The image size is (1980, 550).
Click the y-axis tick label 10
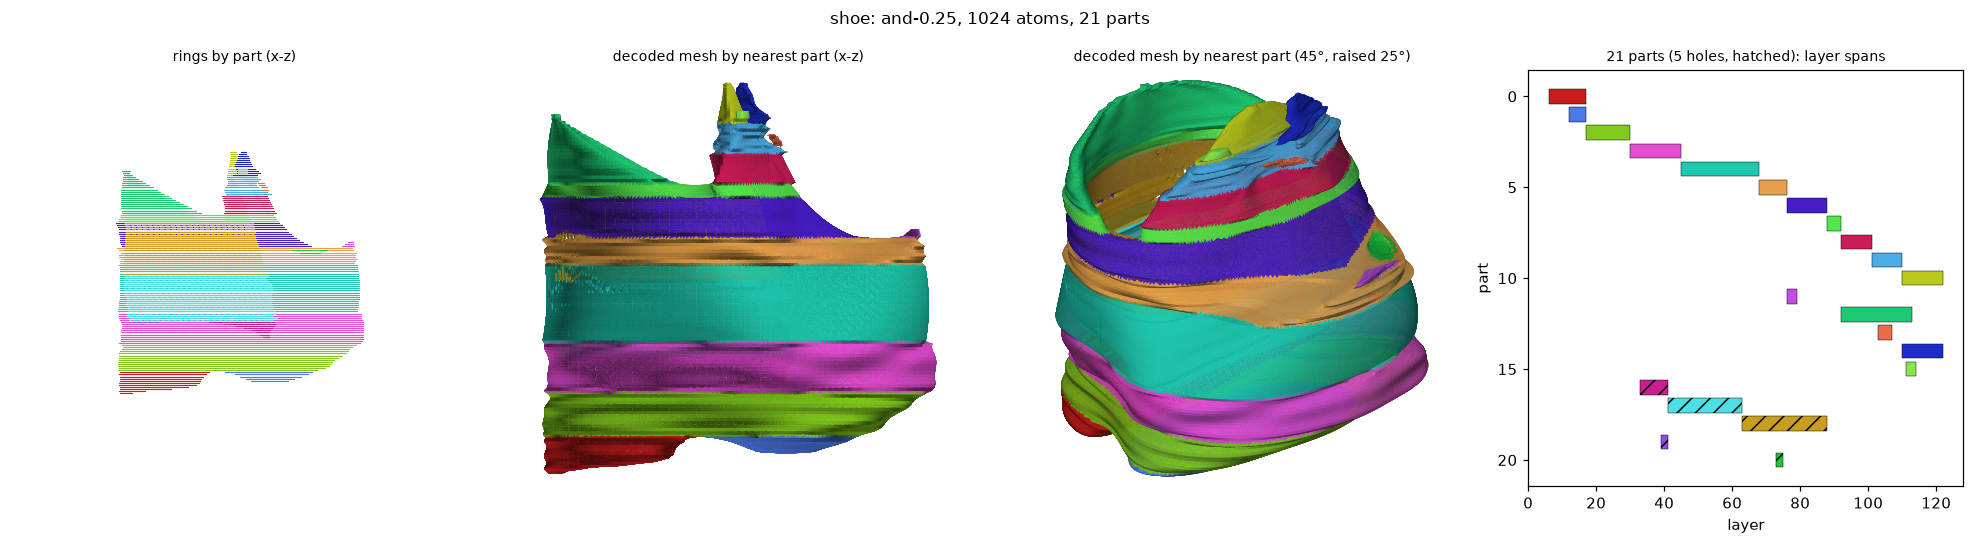(x=1508, y=278)
